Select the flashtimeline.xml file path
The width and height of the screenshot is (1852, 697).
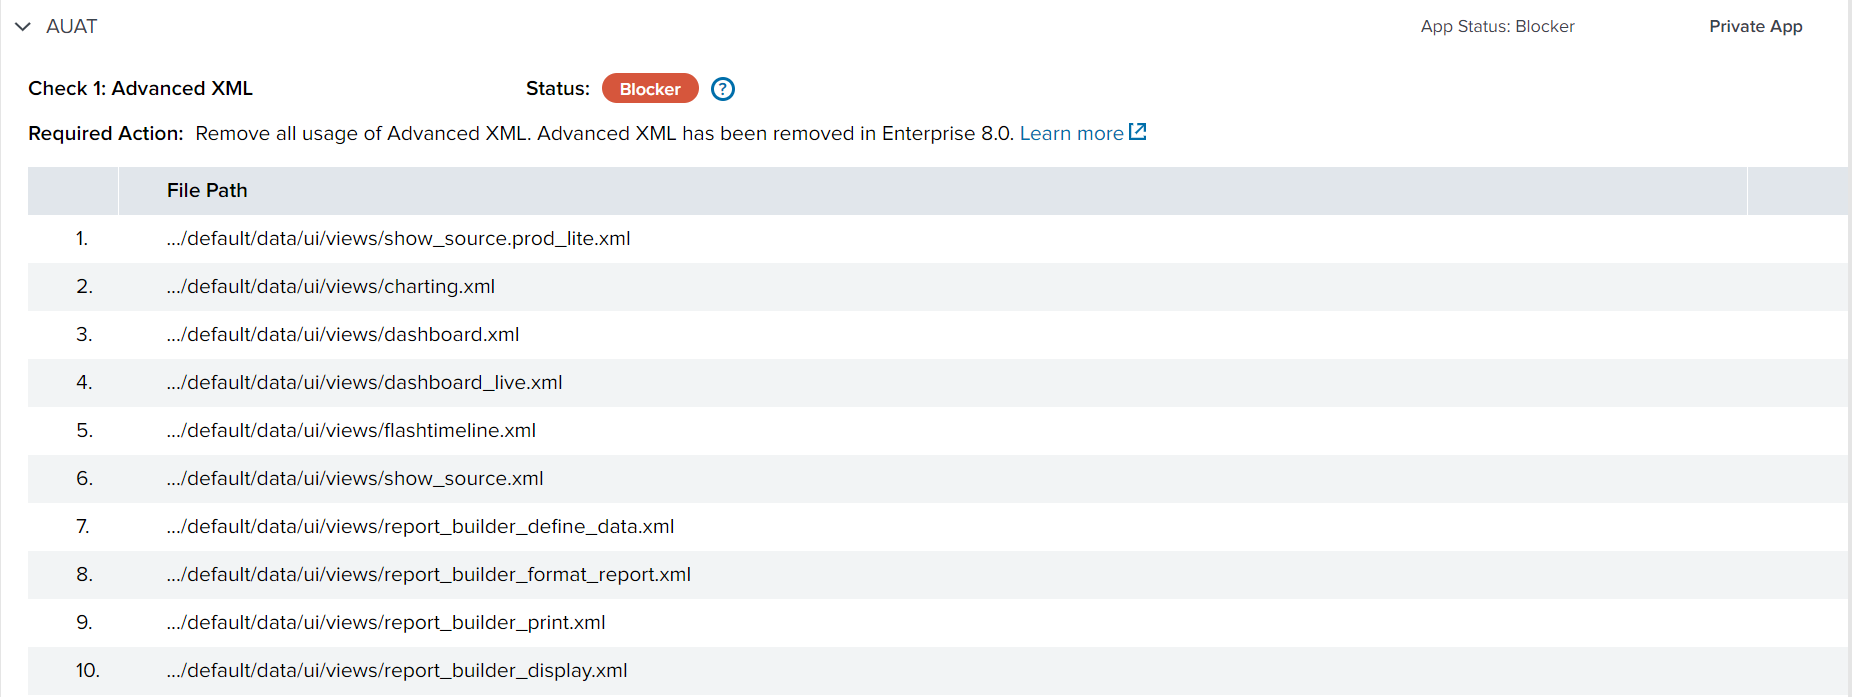(x=351, y=431)
